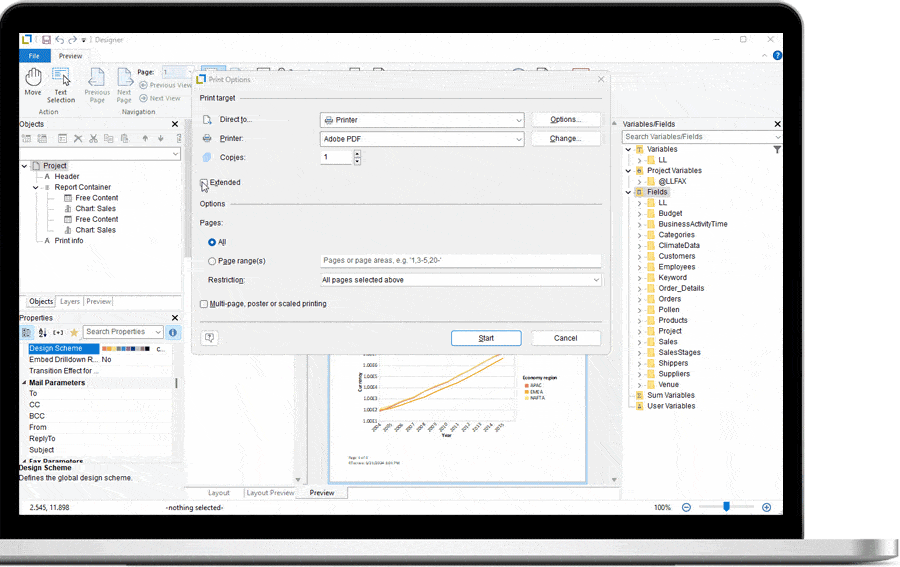The width and height of the screenshot is (900, 567).
Task: Click the Cut scissors in Objects toolbar
Action: point(93,138)
